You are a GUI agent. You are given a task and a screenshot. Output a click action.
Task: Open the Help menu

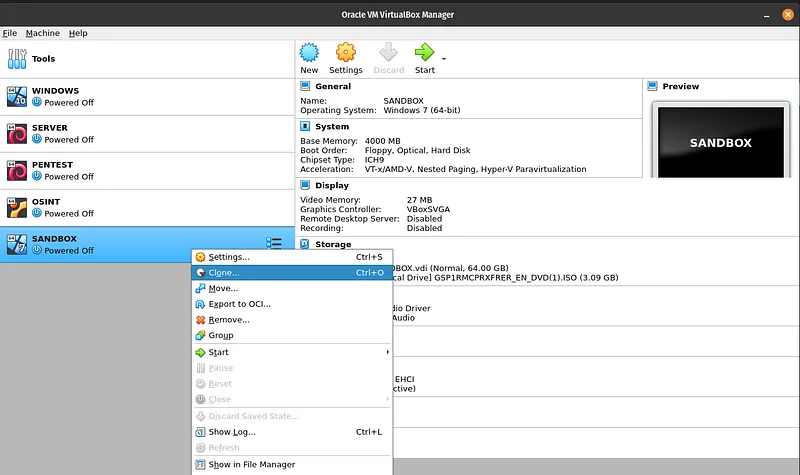tap(78, 33)
